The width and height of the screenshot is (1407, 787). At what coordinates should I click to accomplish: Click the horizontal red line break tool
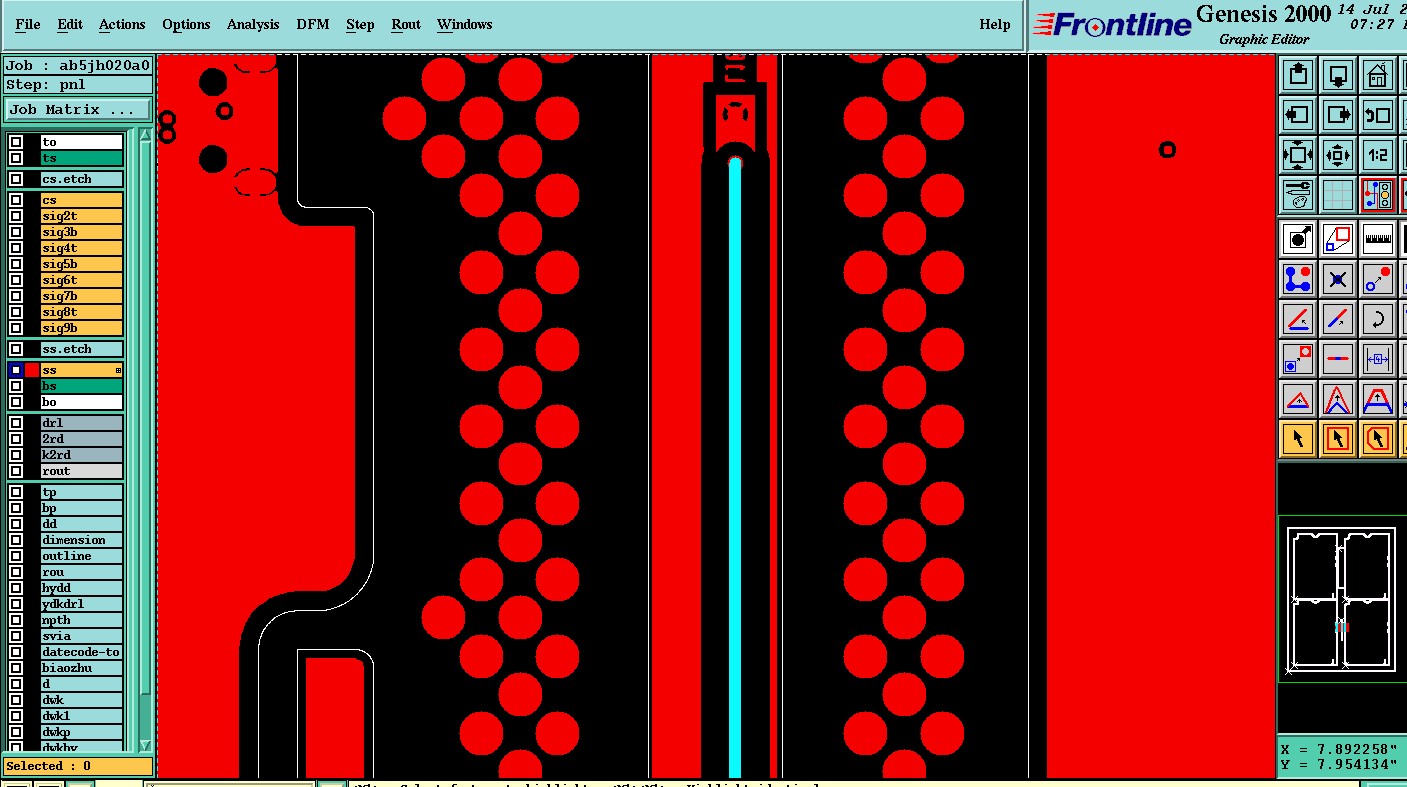1338,358
